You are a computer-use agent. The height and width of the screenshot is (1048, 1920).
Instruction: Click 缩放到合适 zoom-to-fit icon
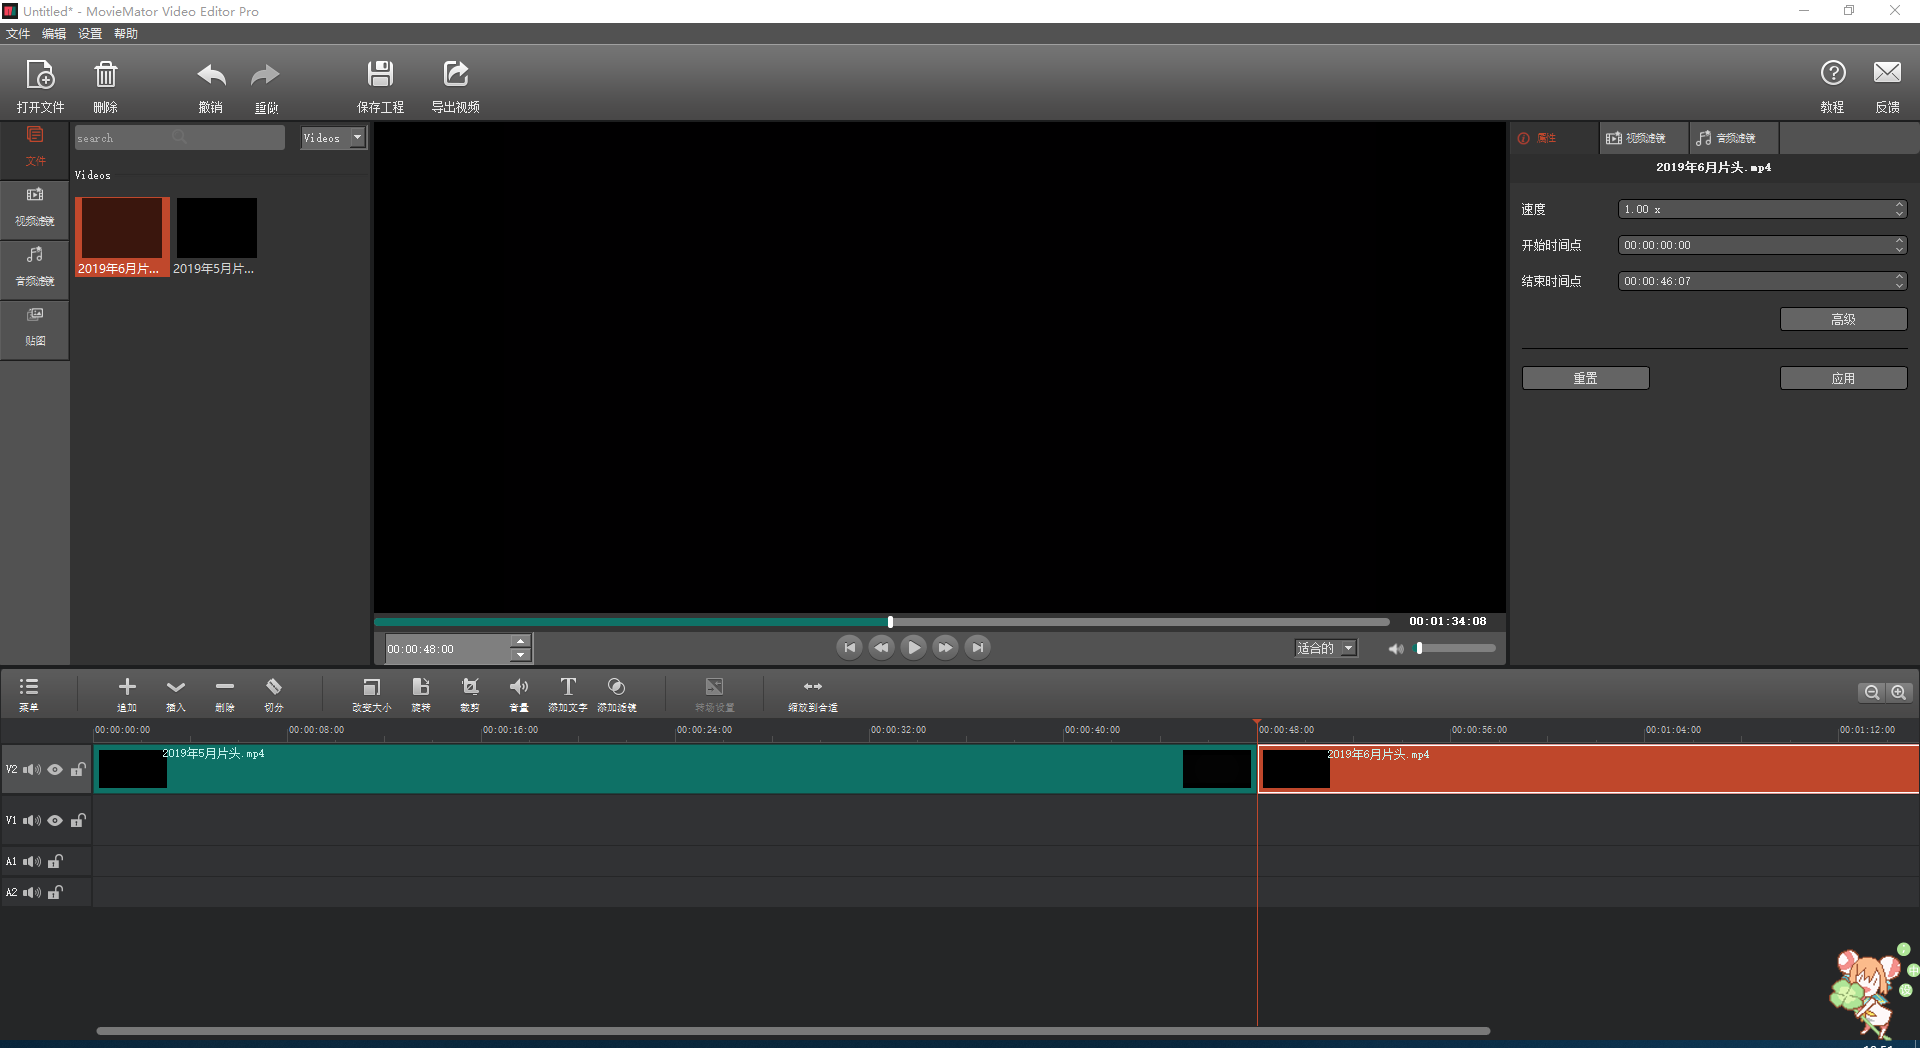pyautogui.click(x=813, y=687)
